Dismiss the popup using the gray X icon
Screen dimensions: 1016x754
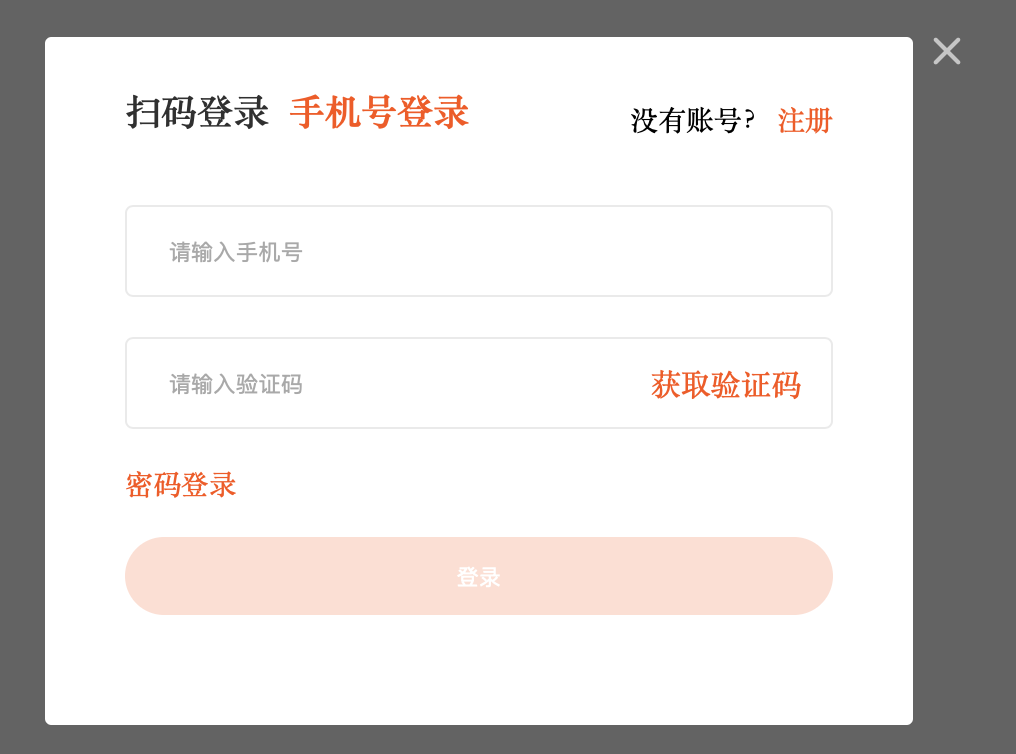947,51
